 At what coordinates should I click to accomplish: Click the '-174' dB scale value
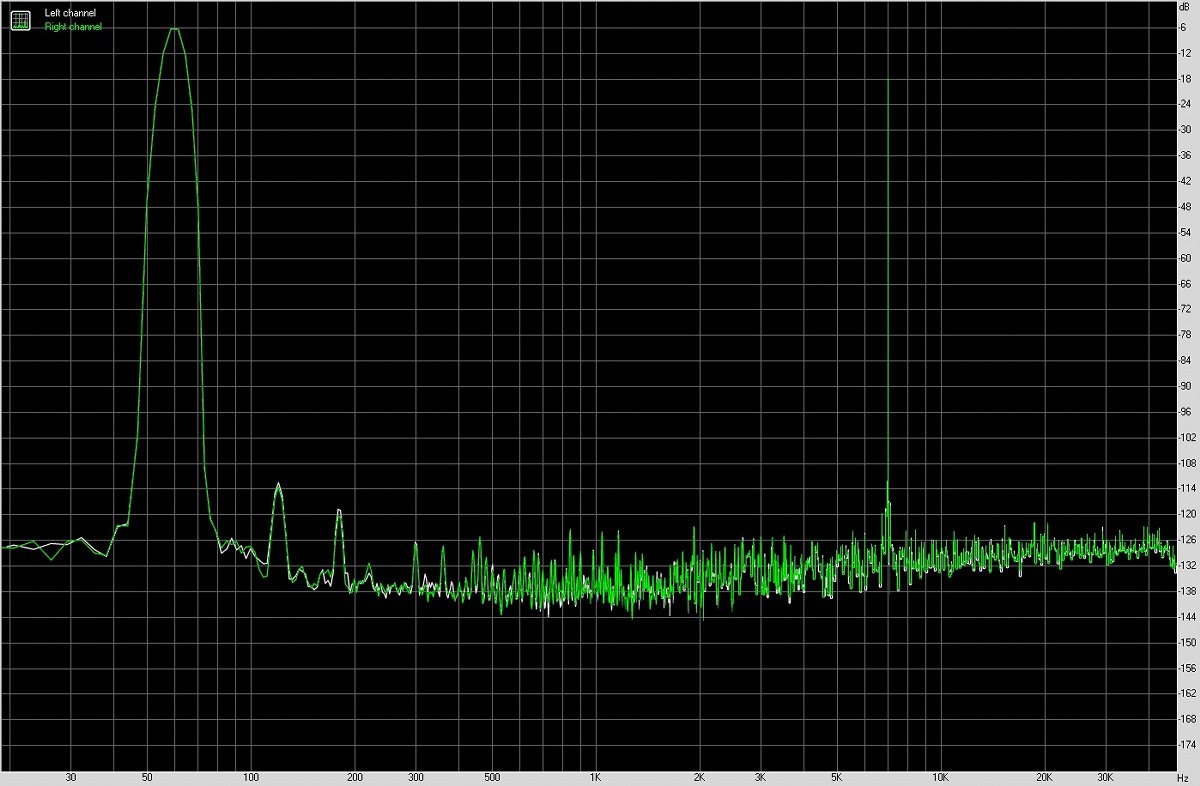coord(1187,744)
